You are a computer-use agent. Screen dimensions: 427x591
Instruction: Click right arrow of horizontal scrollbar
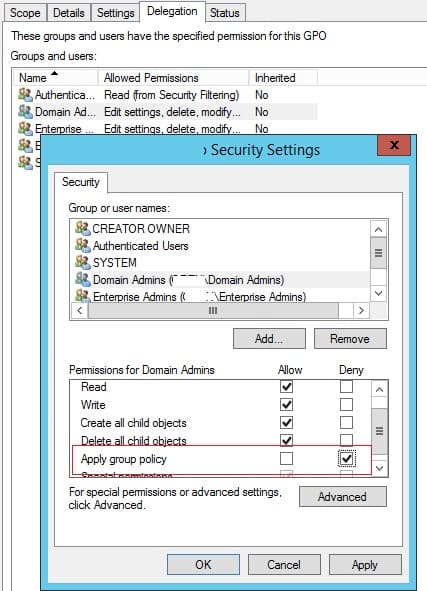[x=361, y=311]
